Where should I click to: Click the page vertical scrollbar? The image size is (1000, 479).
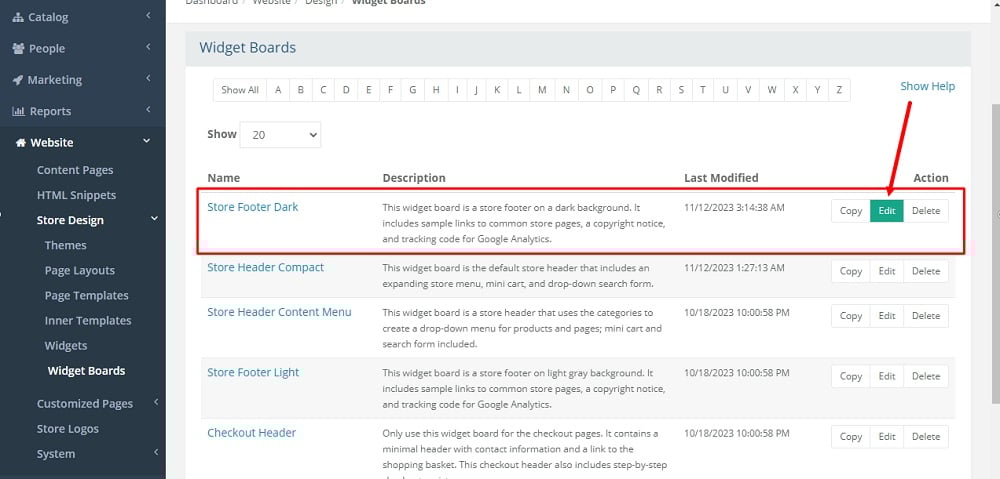[x=996, y=255]
